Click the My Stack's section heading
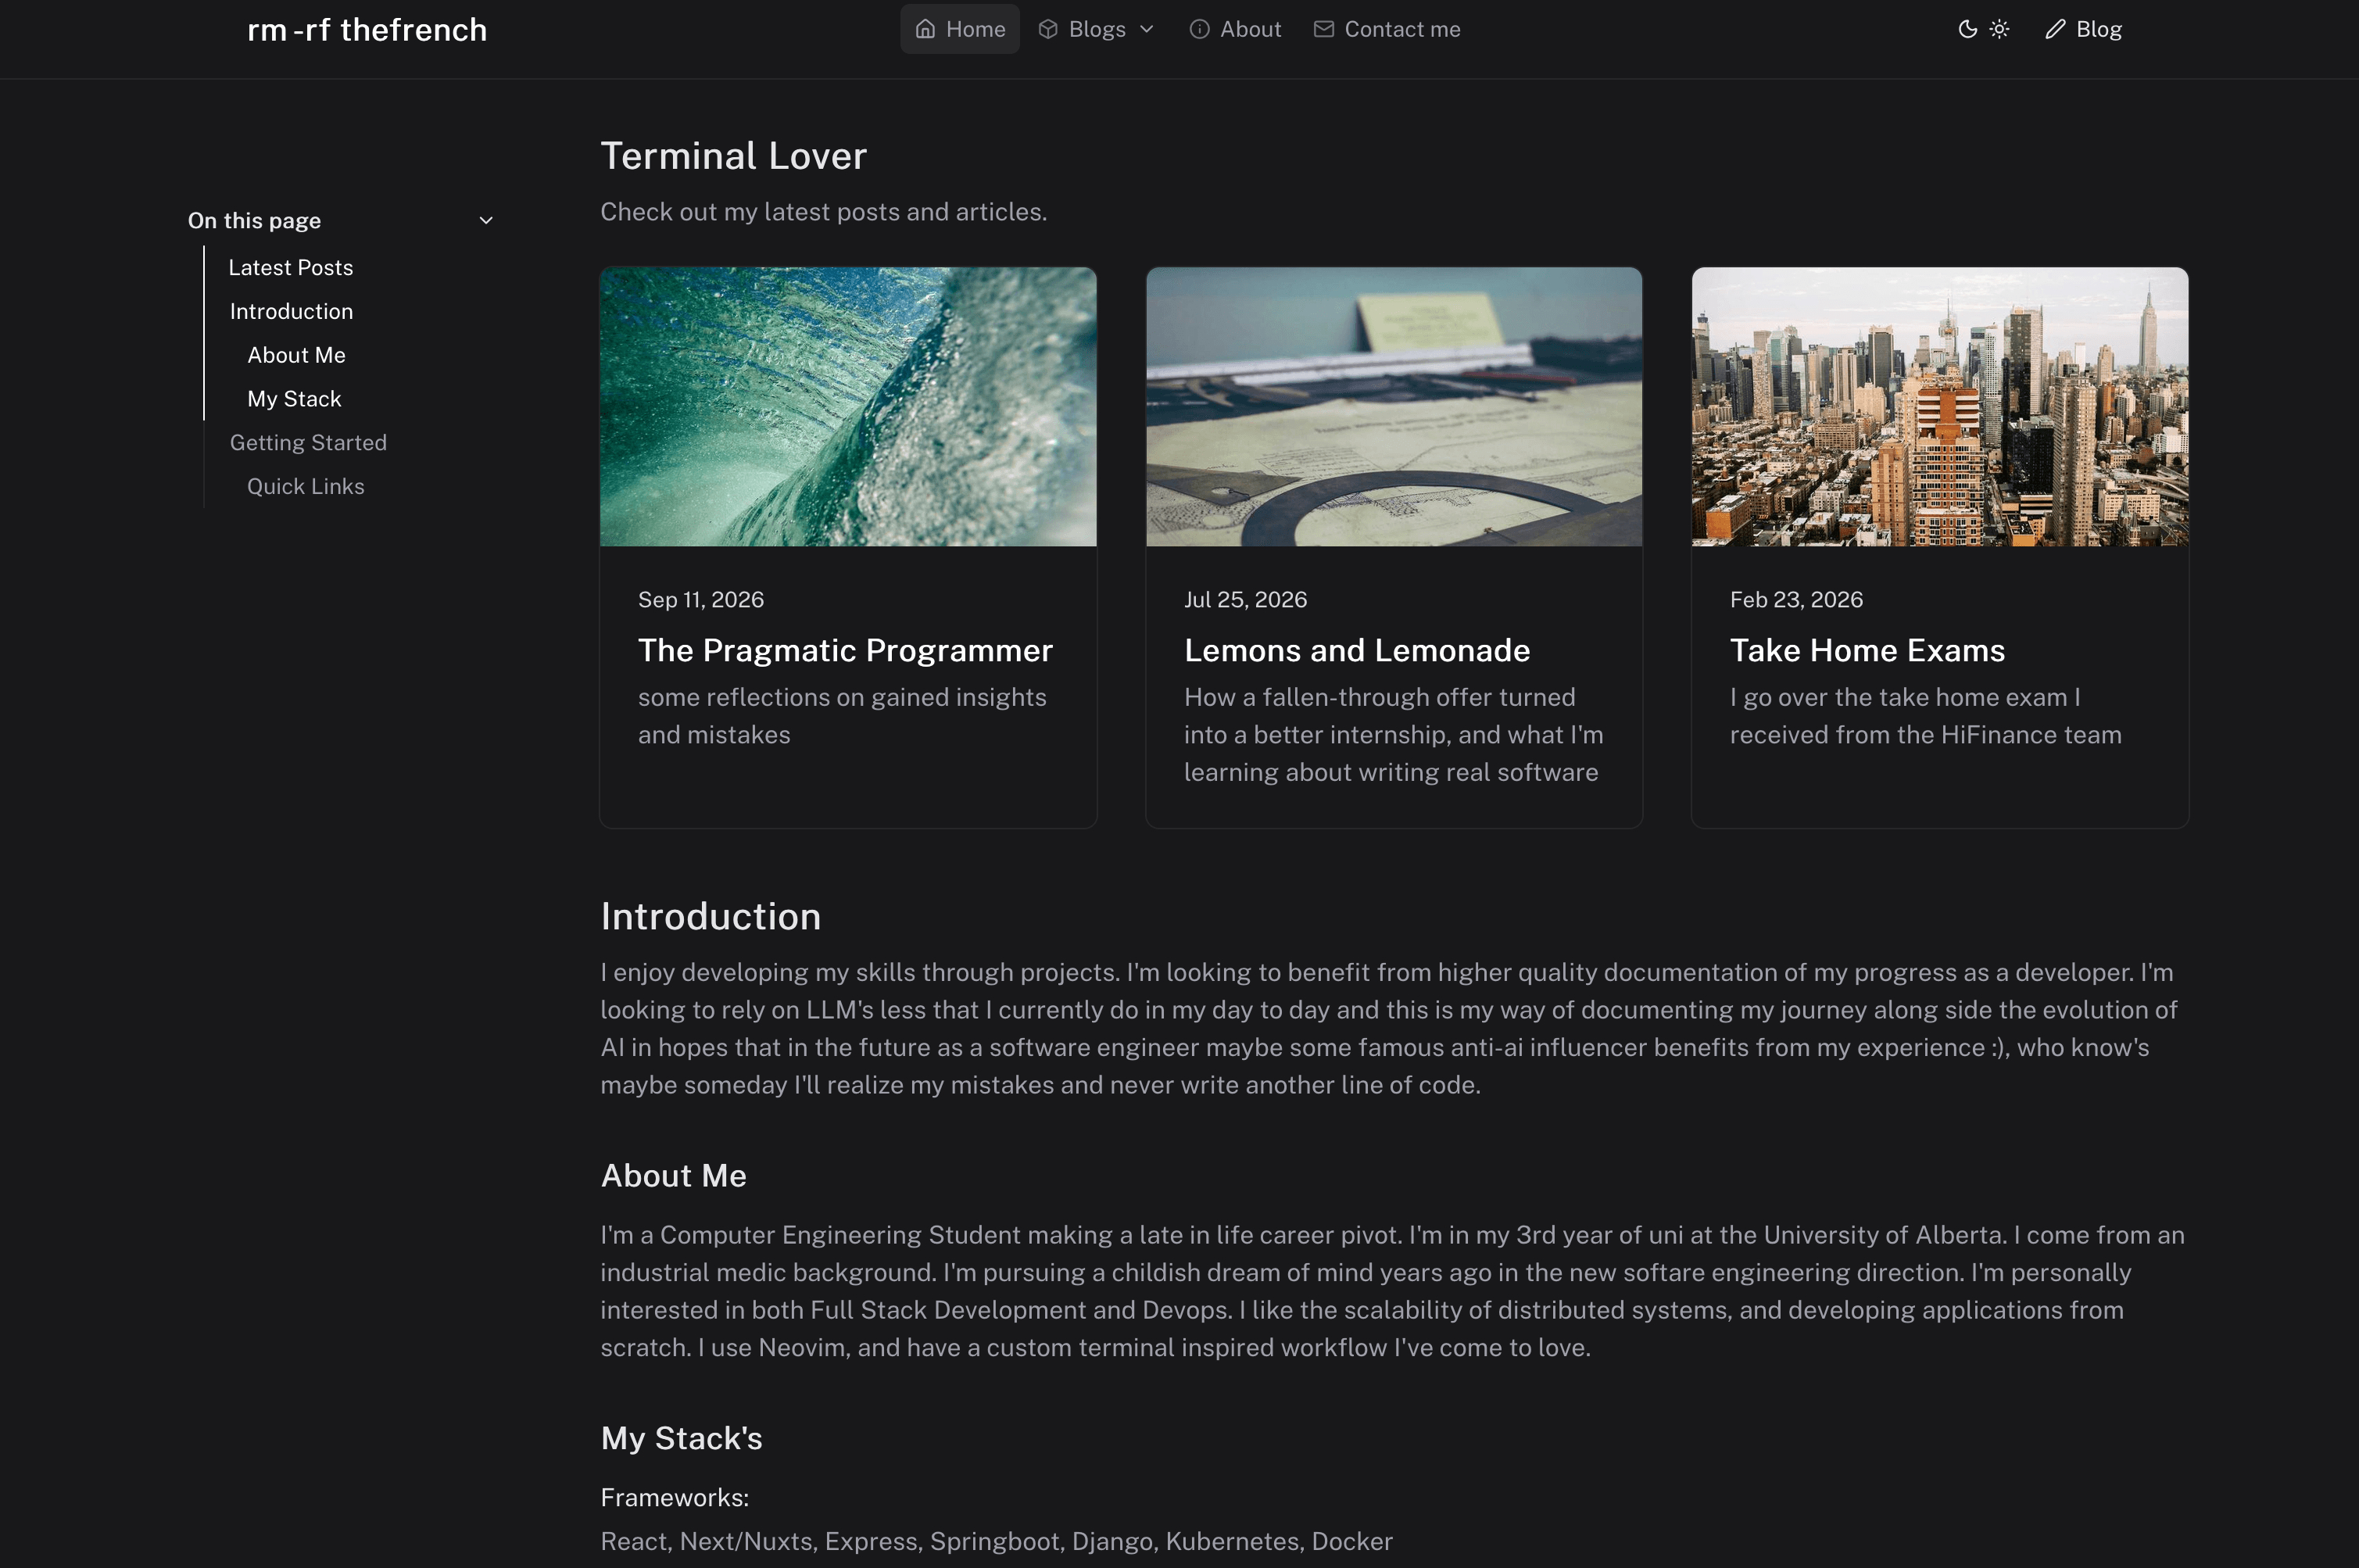This screenshot has height=1568, width=2359. 681,1438
